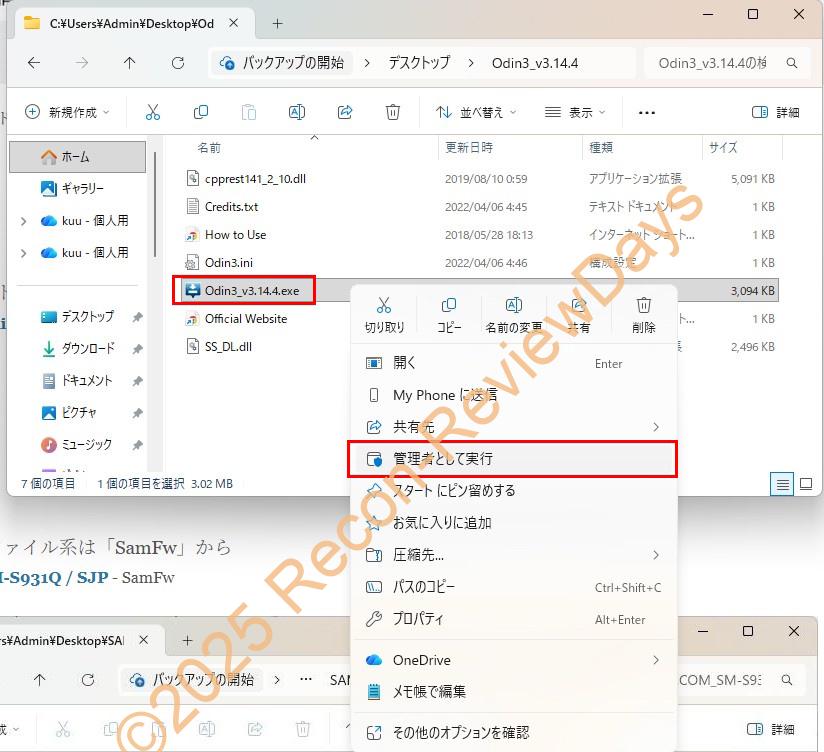824x752 pixels.
Task: Open ダウンロード in the sidebar
Action: (x=87, y=348)
